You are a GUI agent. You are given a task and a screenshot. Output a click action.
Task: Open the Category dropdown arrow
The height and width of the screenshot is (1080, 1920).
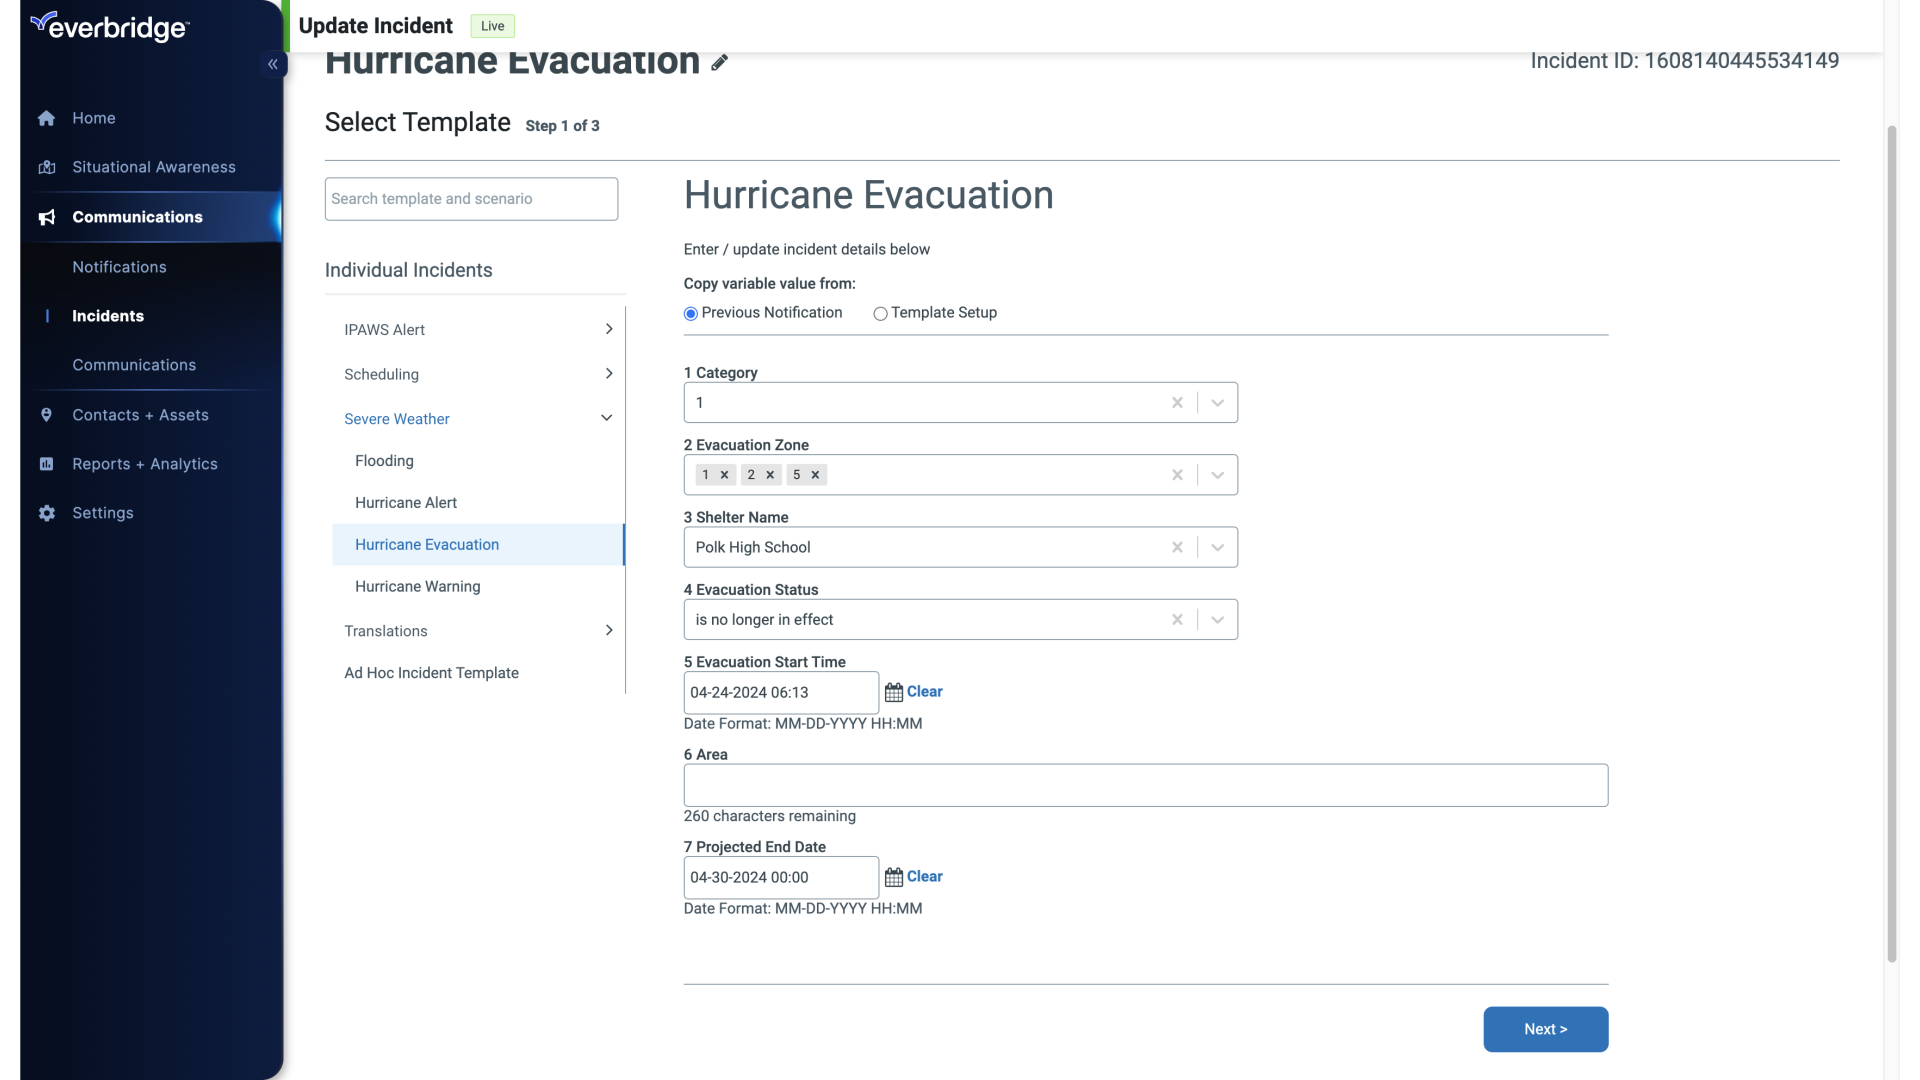point(1217,402)
